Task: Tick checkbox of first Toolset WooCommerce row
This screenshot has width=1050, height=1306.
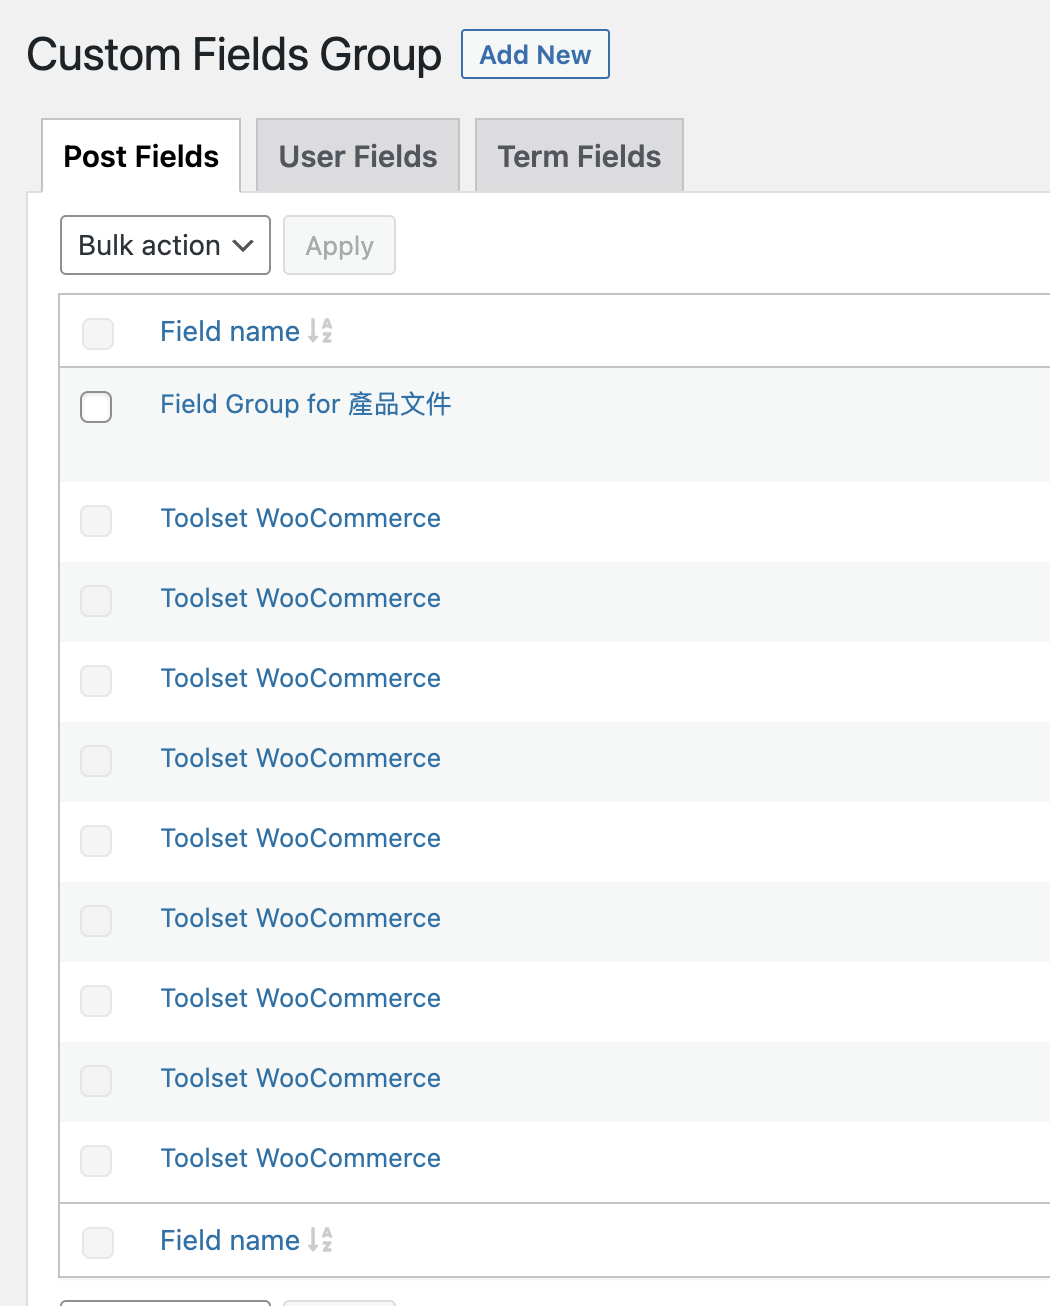Action: (x=96, y=520)
